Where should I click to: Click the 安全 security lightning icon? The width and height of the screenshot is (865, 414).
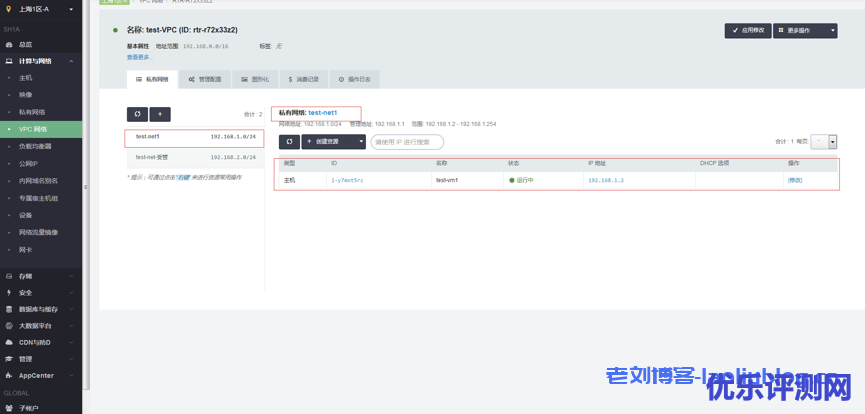click(9, 293)
